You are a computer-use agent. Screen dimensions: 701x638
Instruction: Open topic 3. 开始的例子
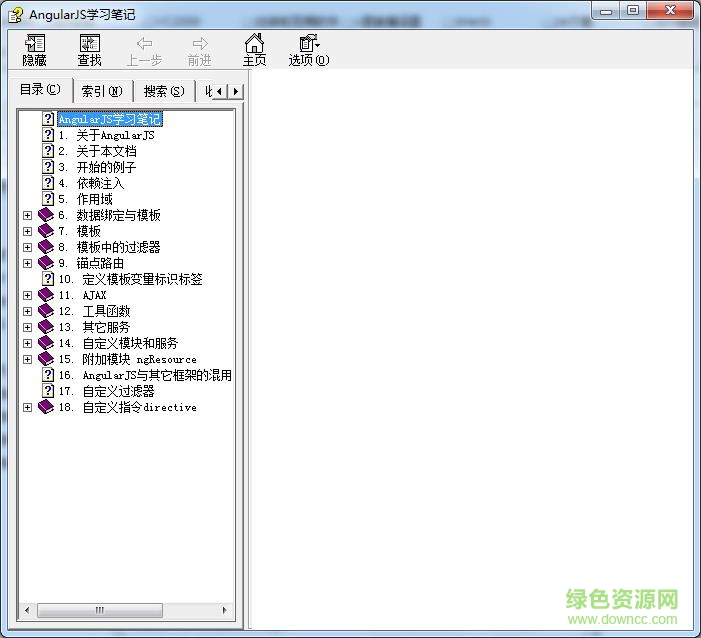click(97, 167)
